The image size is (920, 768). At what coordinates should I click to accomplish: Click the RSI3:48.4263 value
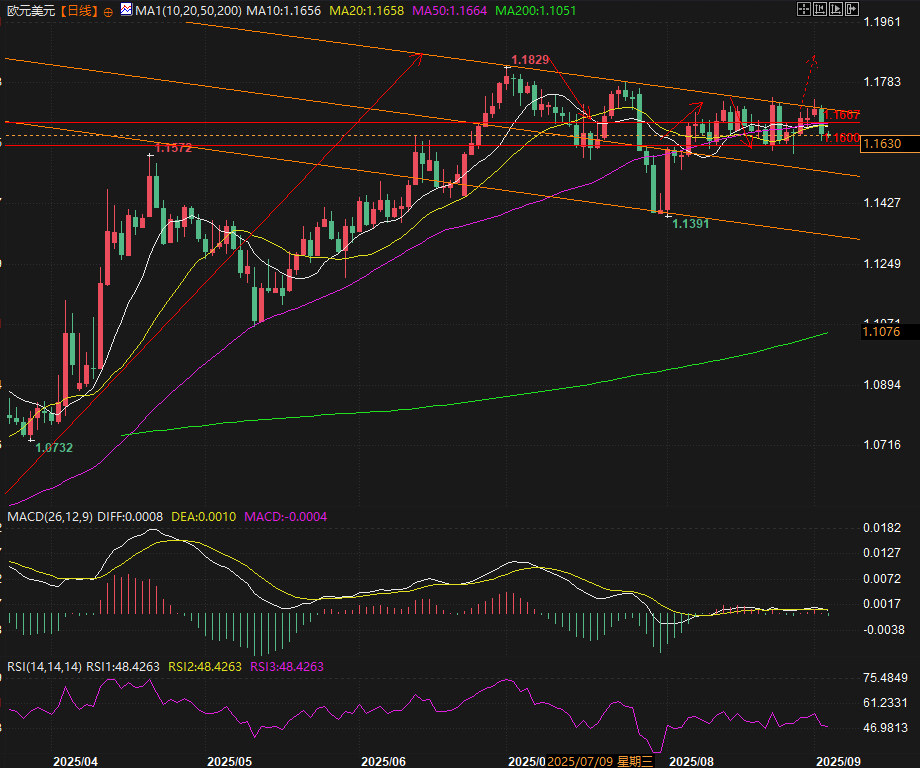pyautogui.click(x=287, y=667)
